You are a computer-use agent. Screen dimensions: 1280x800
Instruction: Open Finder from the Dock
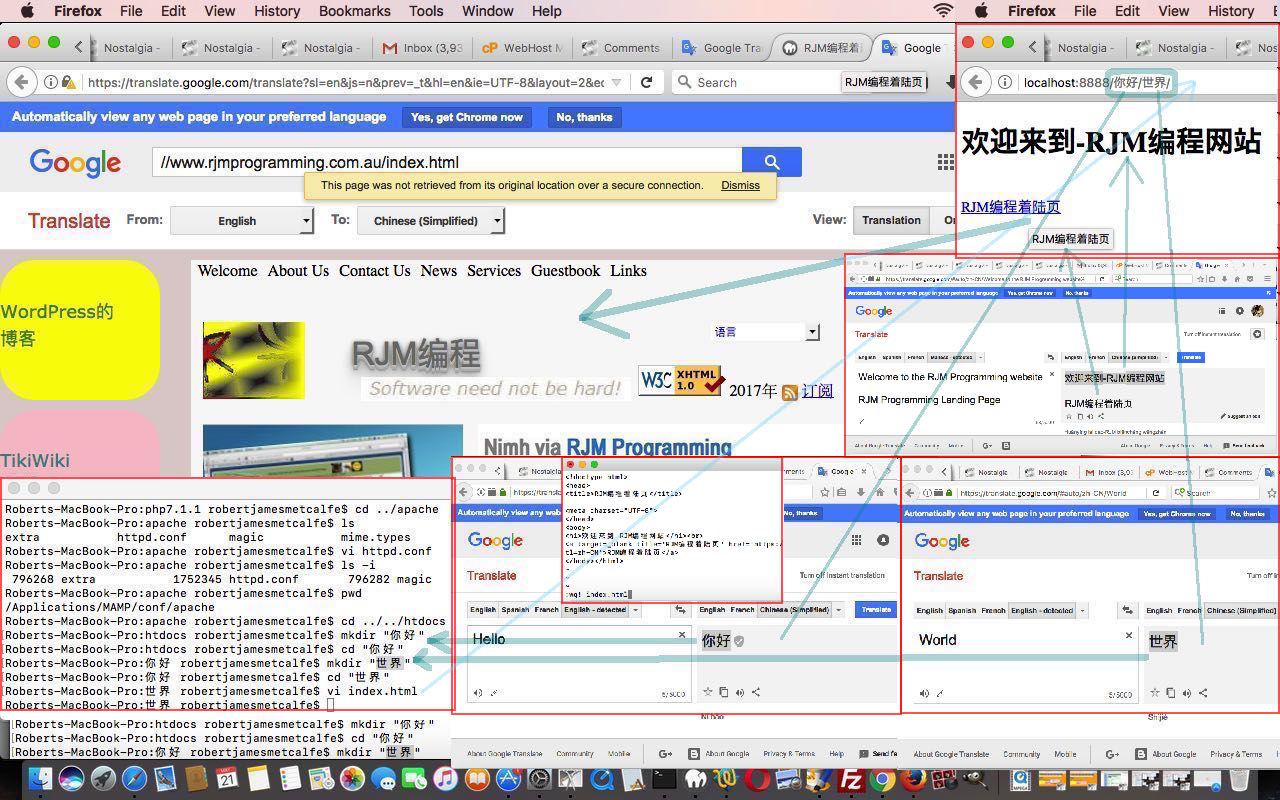pos(40,779)
